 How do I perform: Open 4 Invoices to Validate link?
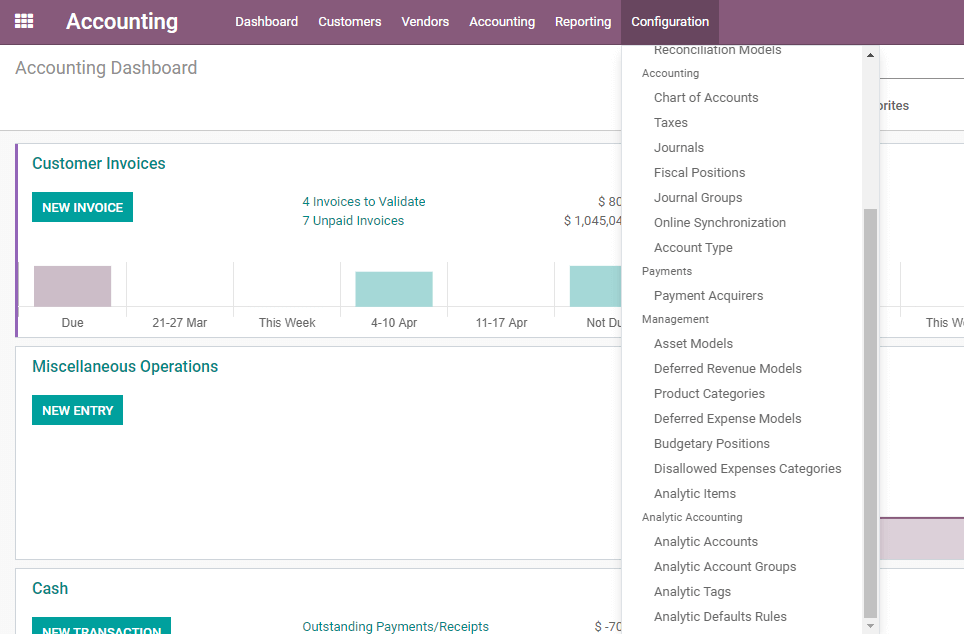pyautogui.click(x=364, y=202)
